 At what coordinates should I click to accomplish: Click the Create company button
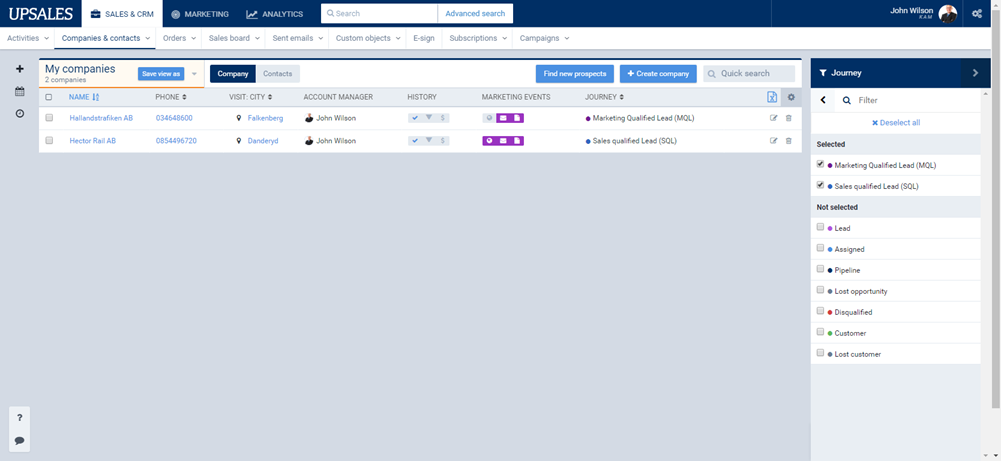pos(658,74)
